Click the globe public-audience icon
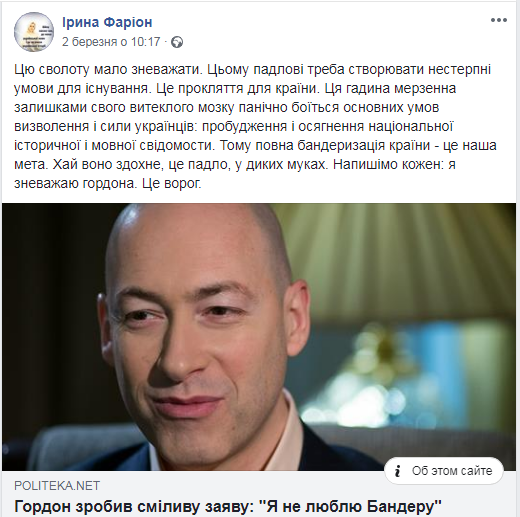This screenshot has height=517, width=520. (177, 42)
